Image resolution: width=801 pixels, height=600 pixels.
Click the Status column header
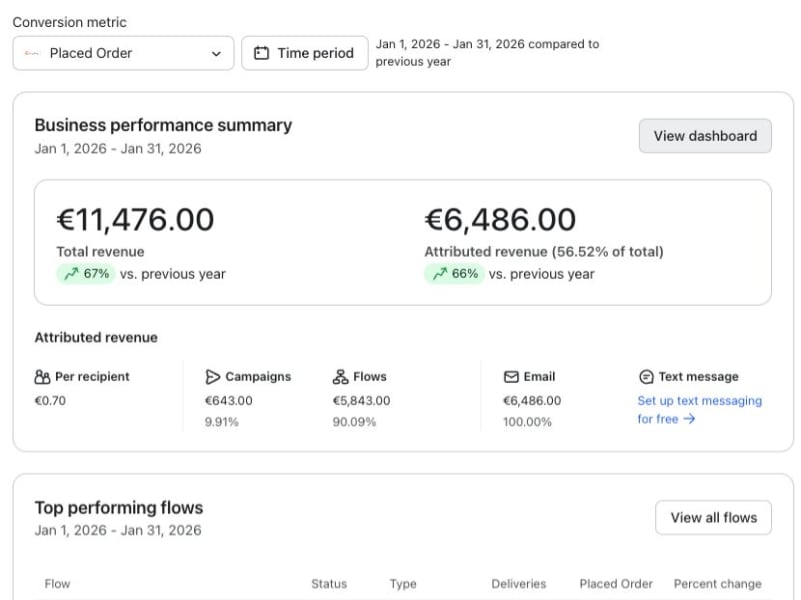pyautogui.click(x=329, y=584)
